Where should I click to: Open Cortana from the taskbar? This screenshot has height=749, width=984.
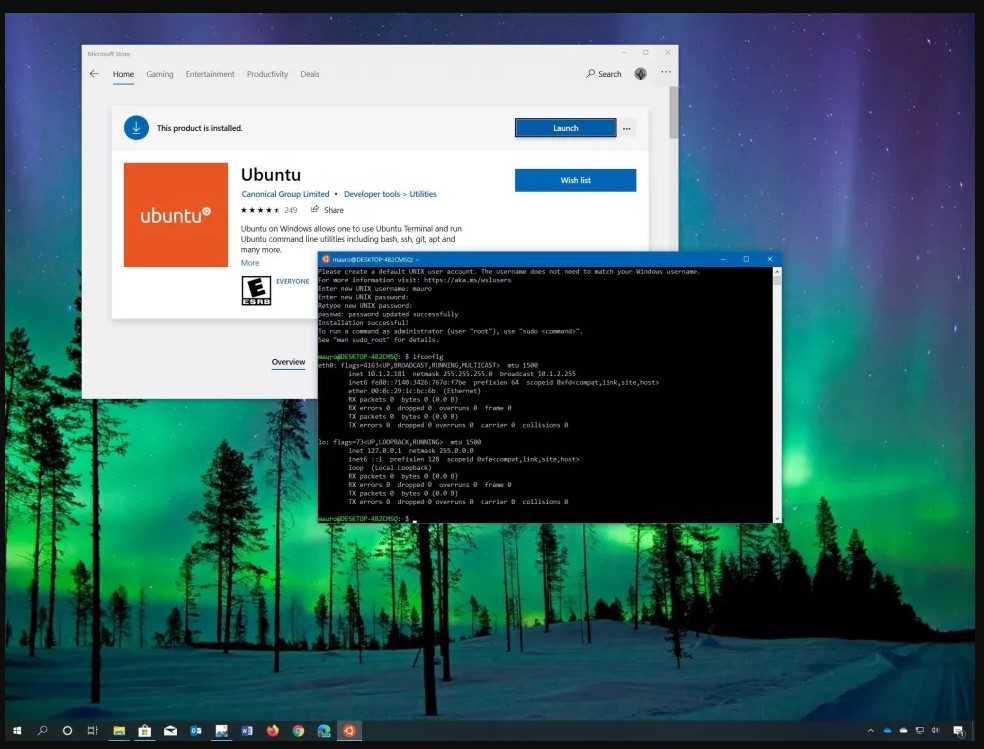coord(67,731)
